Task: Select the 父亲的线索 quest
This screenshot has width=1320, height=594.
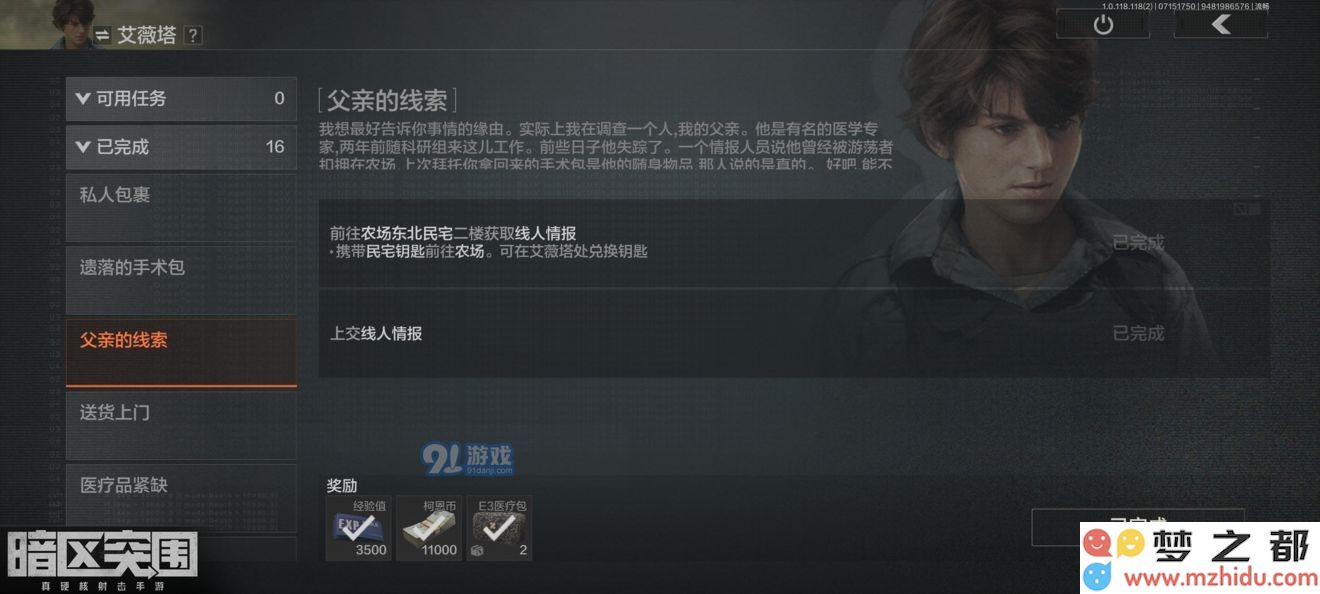Action: click(x=181, y=353)
